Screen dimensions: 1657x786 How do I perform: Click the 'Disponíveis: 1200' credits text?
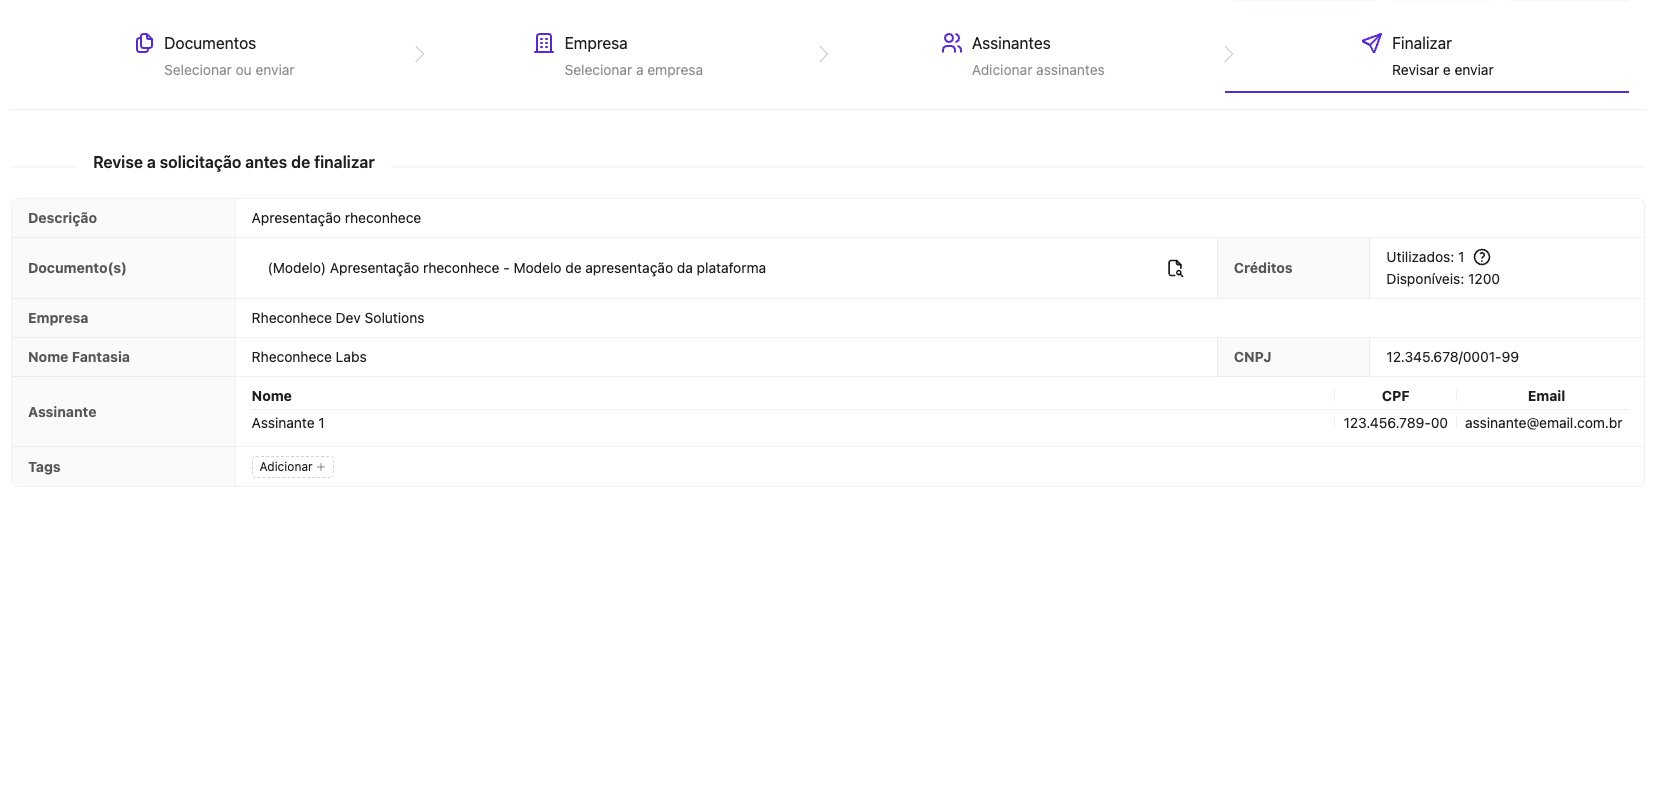pyautogui.click(x=1442, y=279)
